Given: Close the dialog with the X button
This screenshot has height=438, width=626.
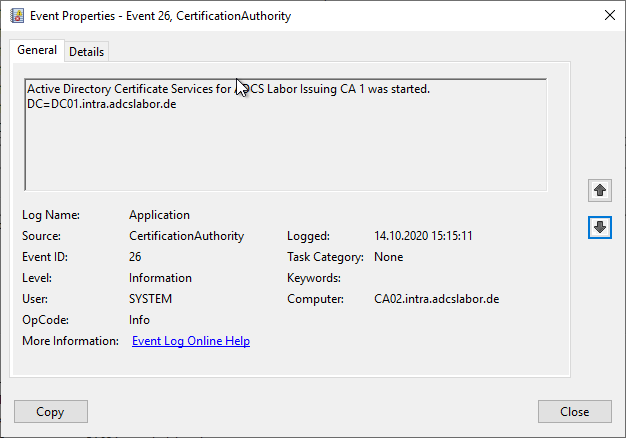Looking at the screenshot, I should (x=610, y=15).
